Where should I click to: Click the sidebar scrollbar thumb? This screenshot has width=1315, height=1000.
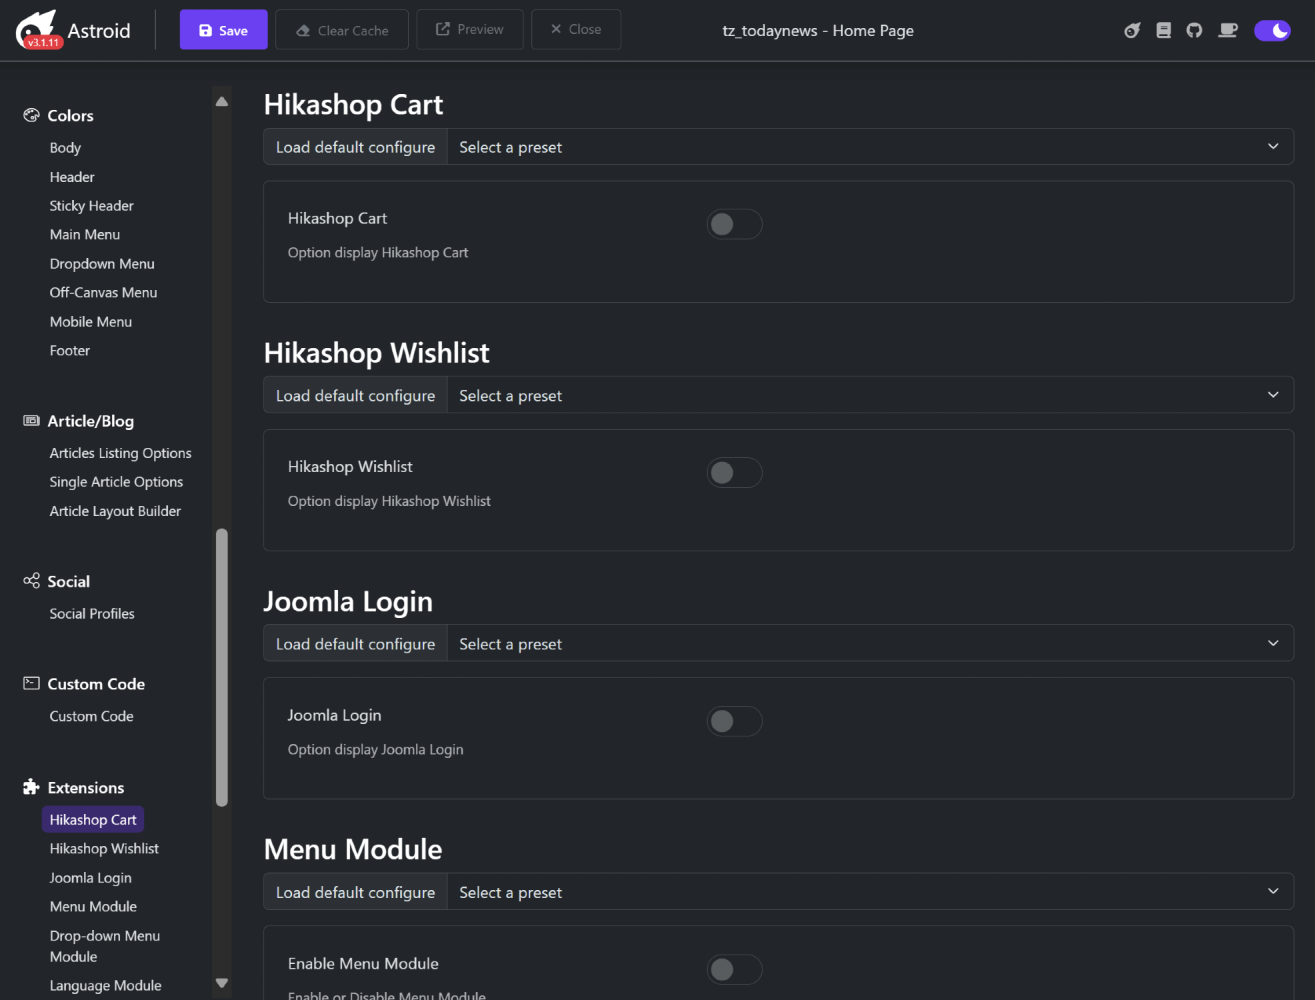222,667
